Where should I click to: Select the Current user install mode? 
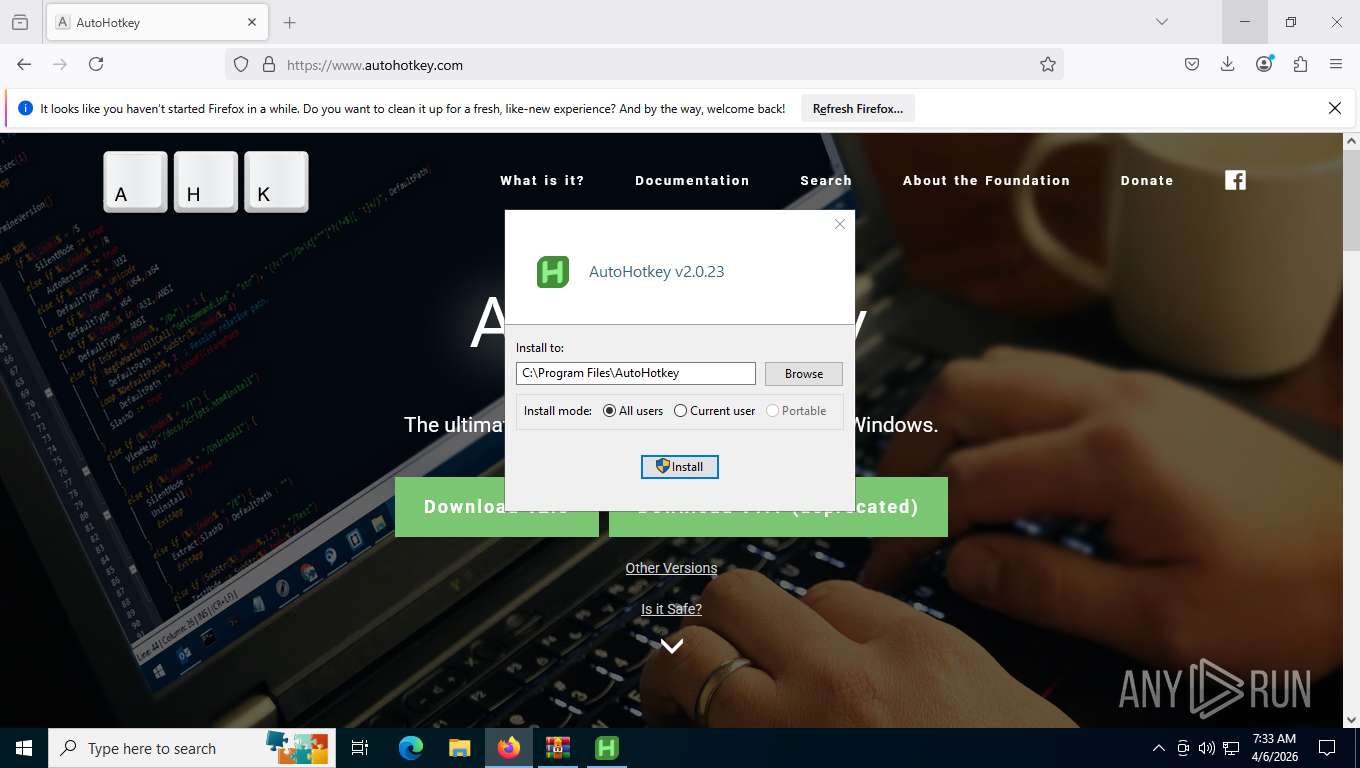pyautogui.click(x=715, y=411)
